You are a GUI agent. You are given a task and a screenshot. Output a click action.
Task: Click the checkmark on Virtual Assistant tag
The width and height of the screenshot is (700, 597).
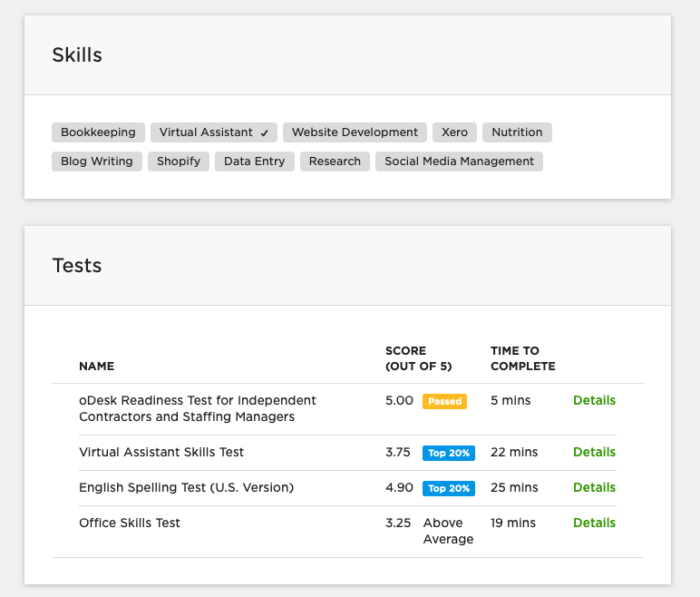point(264,133)
